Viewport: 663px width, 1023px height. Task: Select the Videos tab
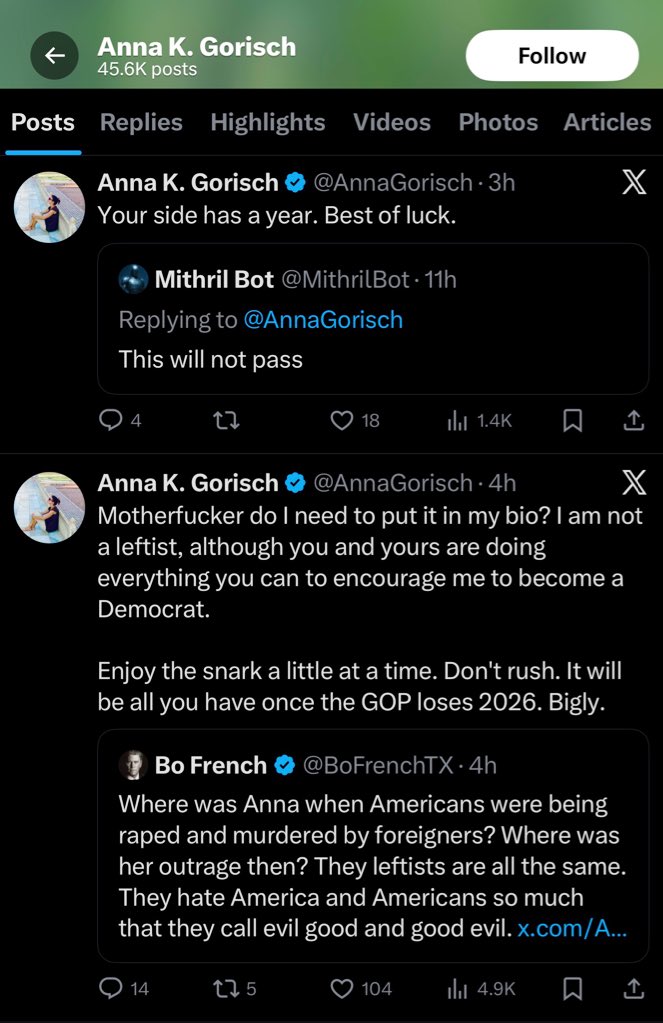point(391,122)
